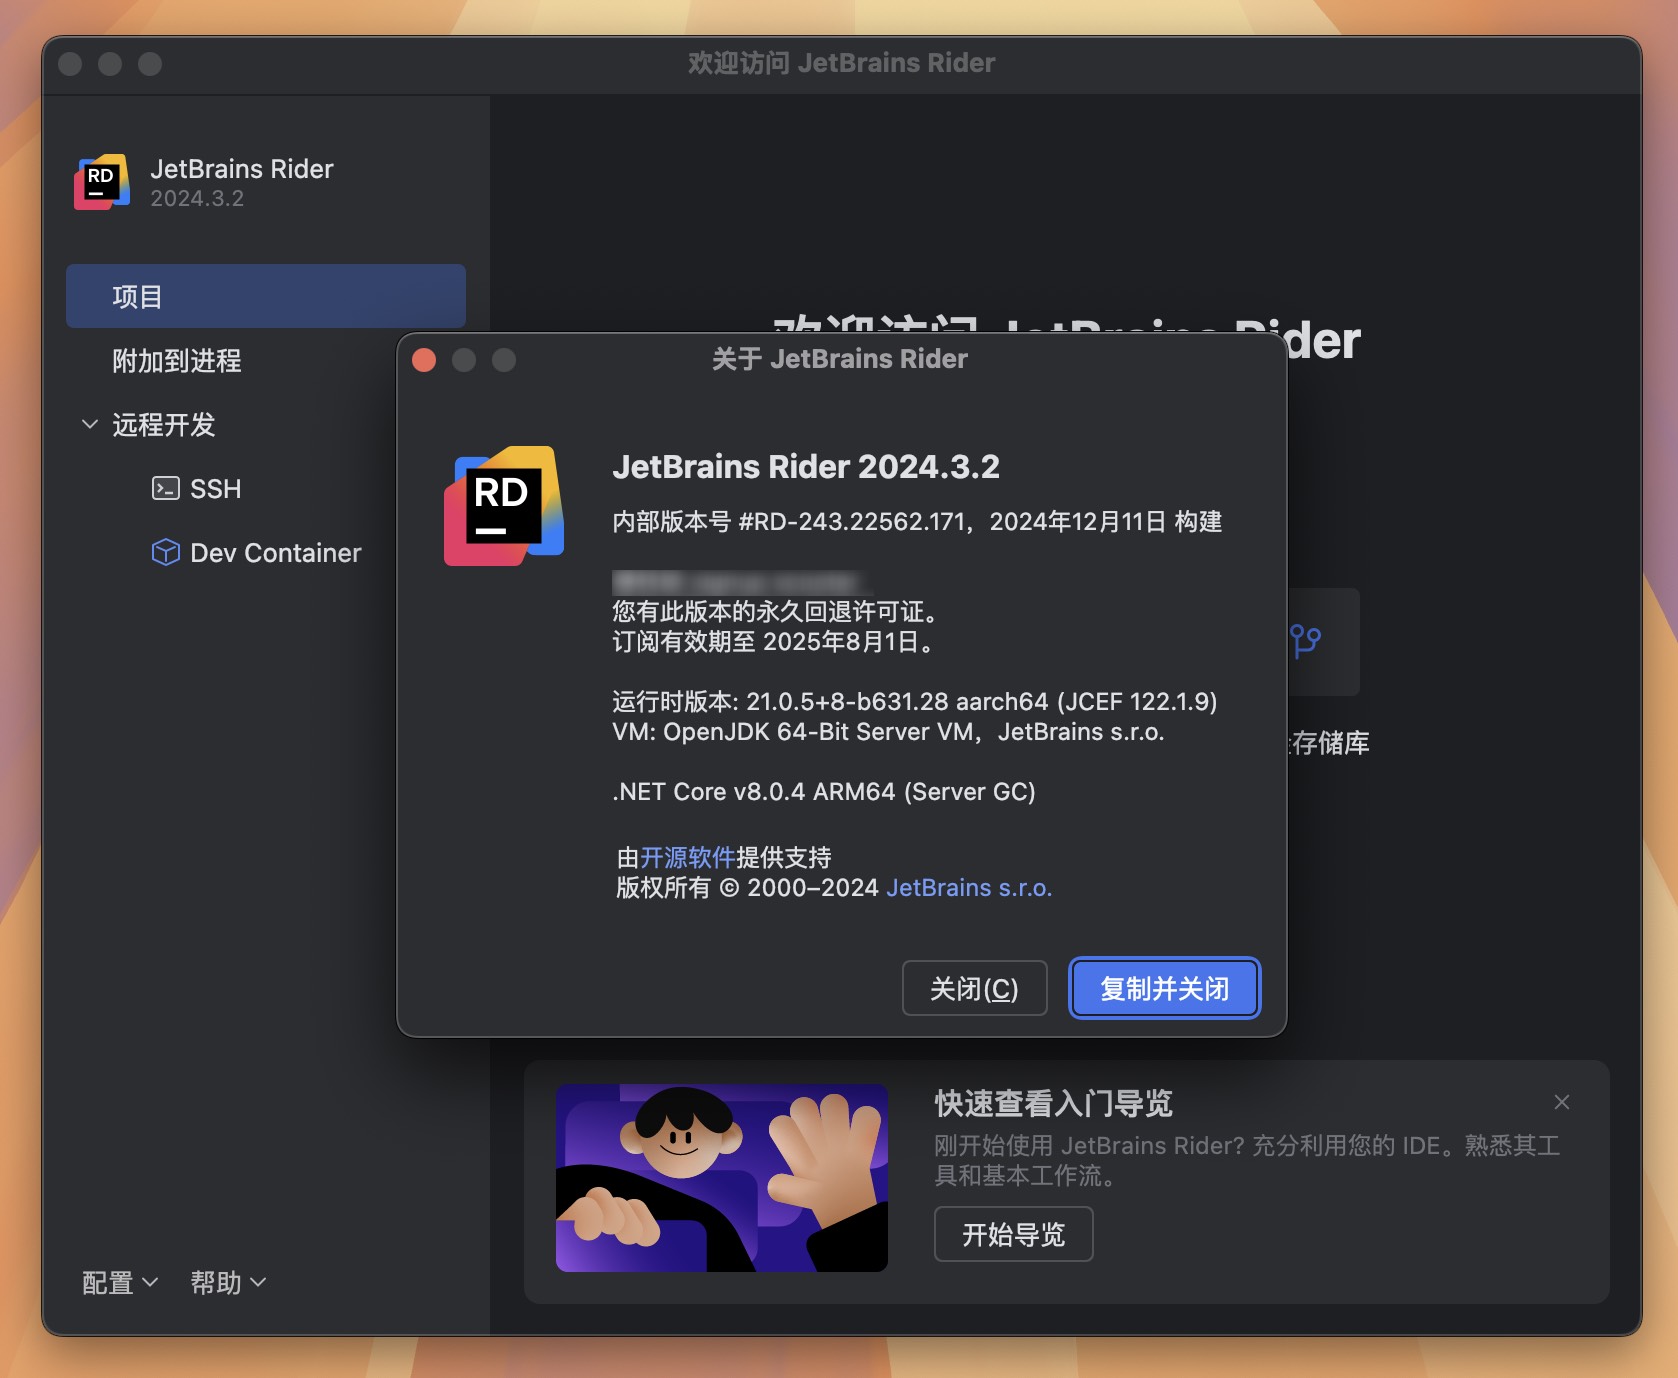
Task: Click the onboarding tour illustration thumbnail
Action: point(722,1178)
